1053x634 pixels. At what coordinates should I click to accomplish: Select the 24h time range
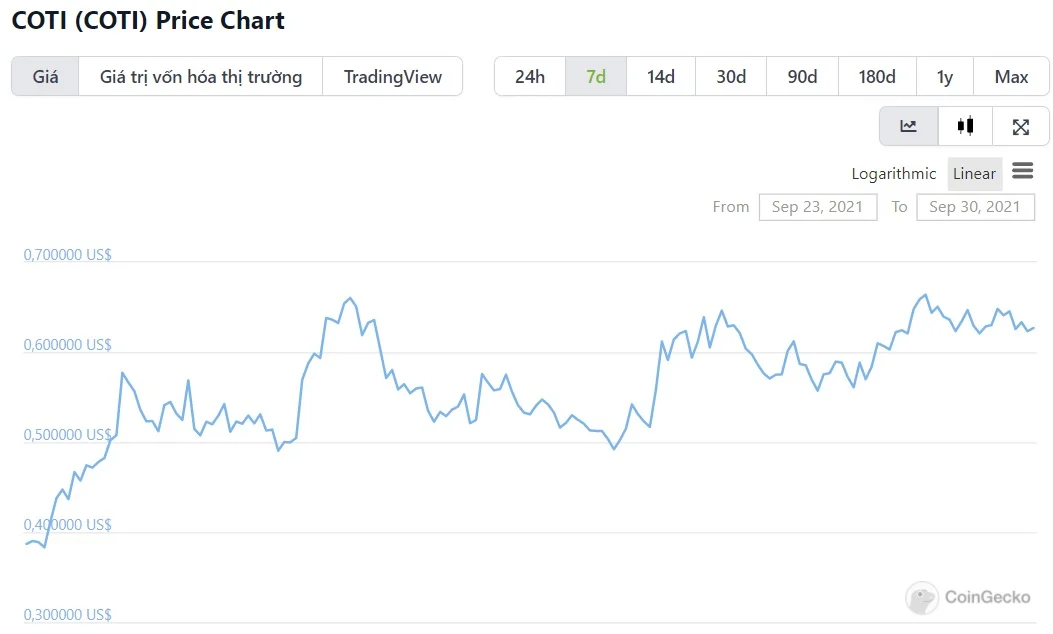click(x=530, y=77)
